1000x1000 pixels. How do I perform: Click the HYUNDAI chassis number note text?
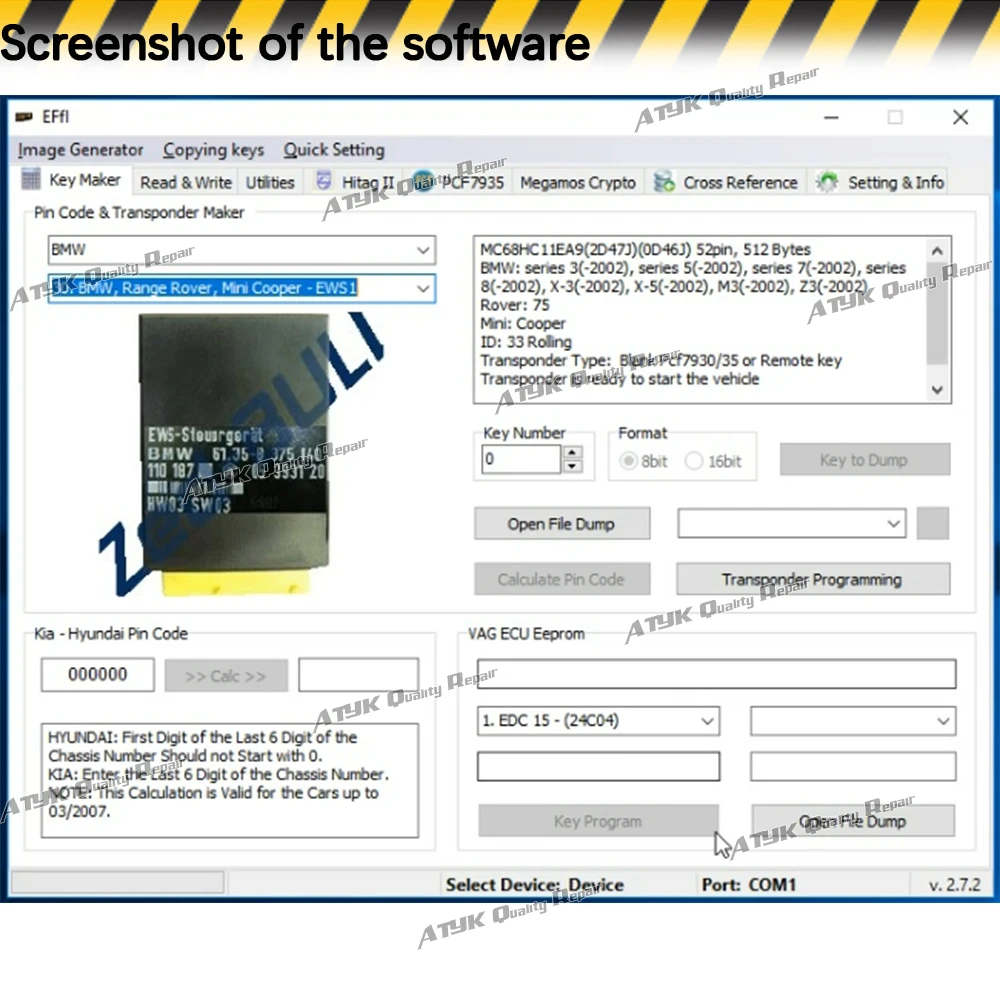pyautogui.click(x=203, y=747)
